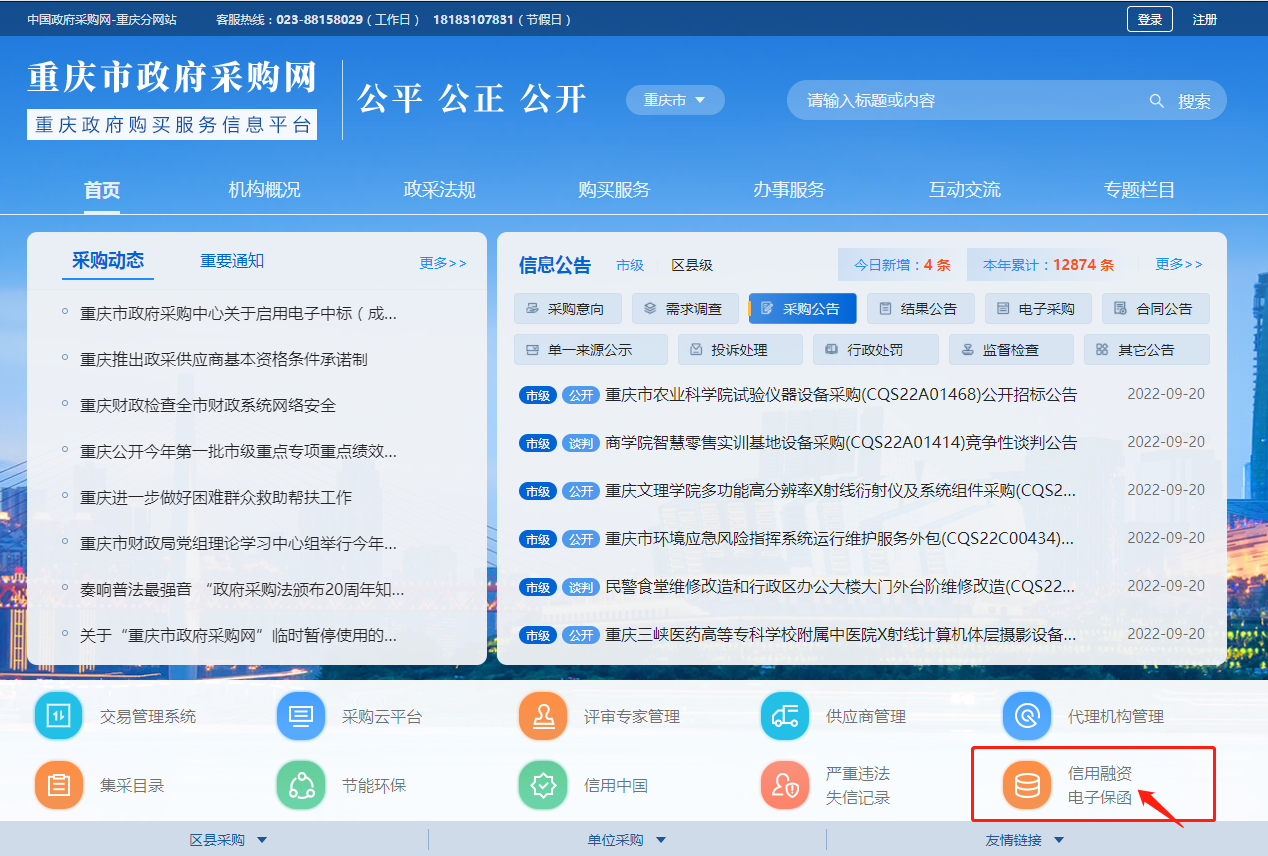This screenshot has height=856, width=1268.
Task: Click the 节能环保 green icon
Action: (300, 785)
